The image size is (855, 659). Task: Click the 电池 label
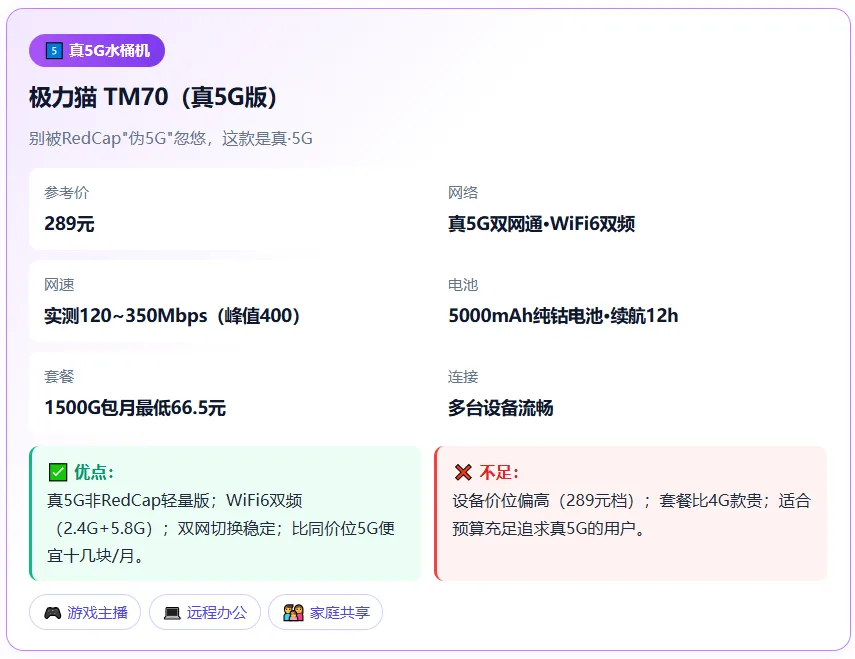click(x=463, y=285)
